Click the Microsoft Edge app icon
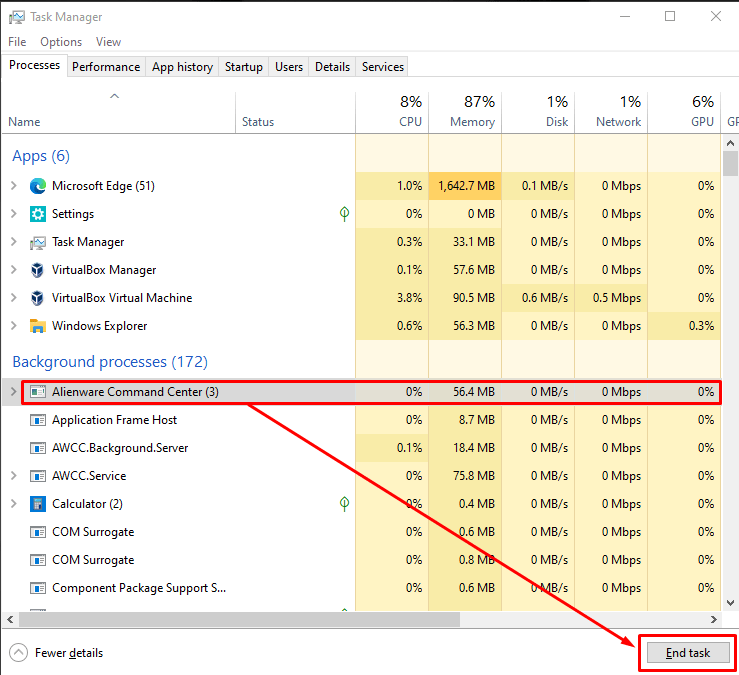The width and height of the screenshot is (739, 675). coord(38,186)
